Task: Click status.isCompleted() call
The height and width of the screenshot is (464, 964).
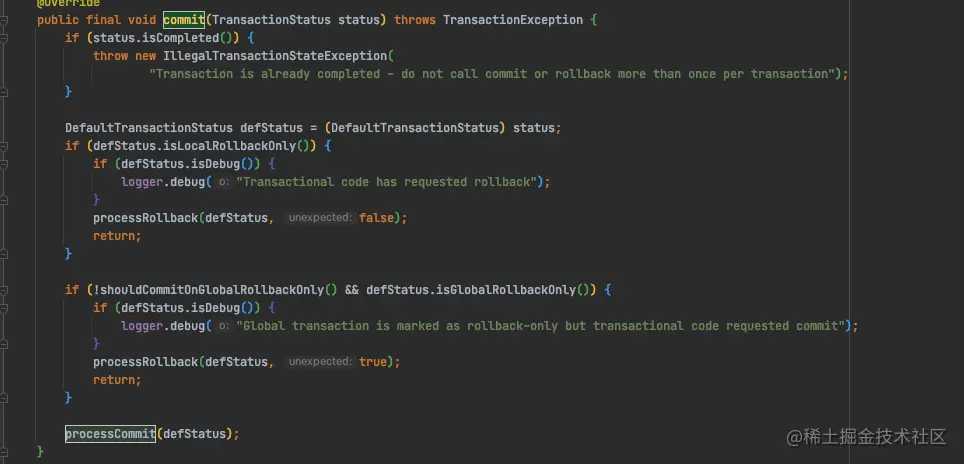Action: pos(166,38)
